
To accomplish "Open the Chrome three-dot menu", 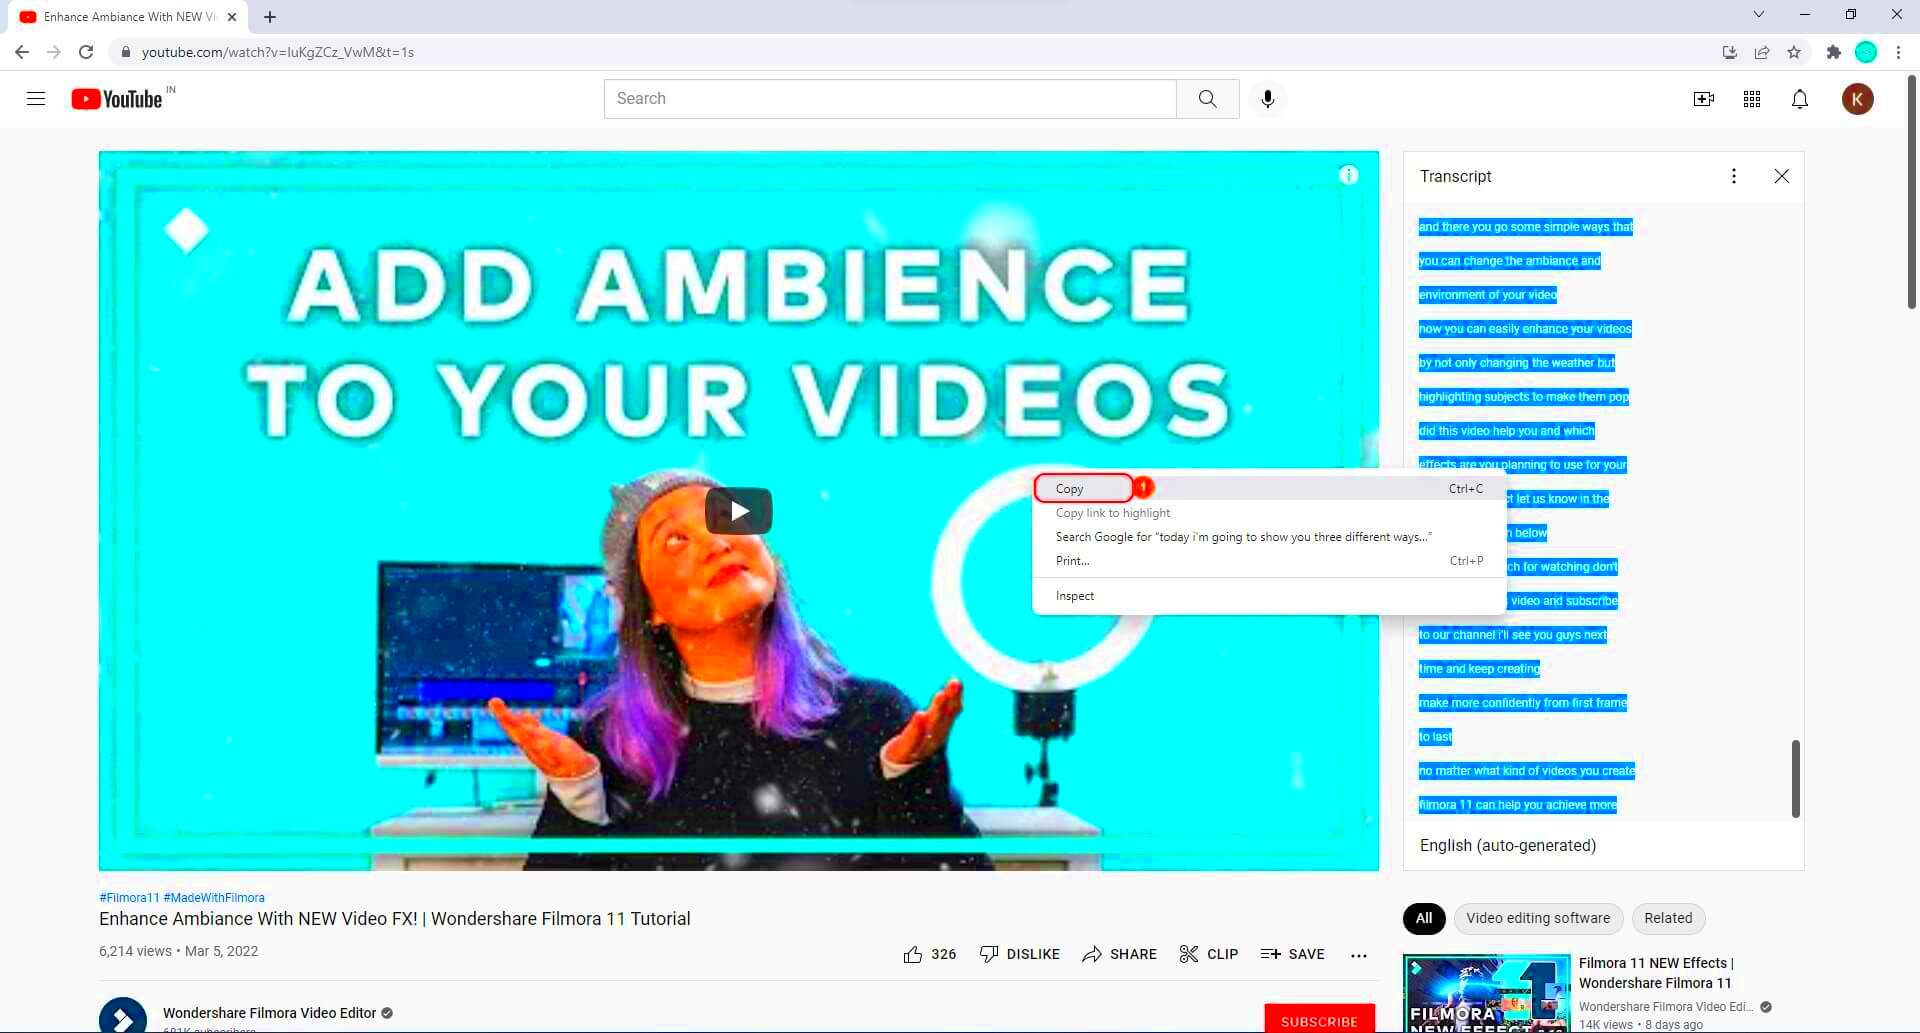I will (1898, 52).
